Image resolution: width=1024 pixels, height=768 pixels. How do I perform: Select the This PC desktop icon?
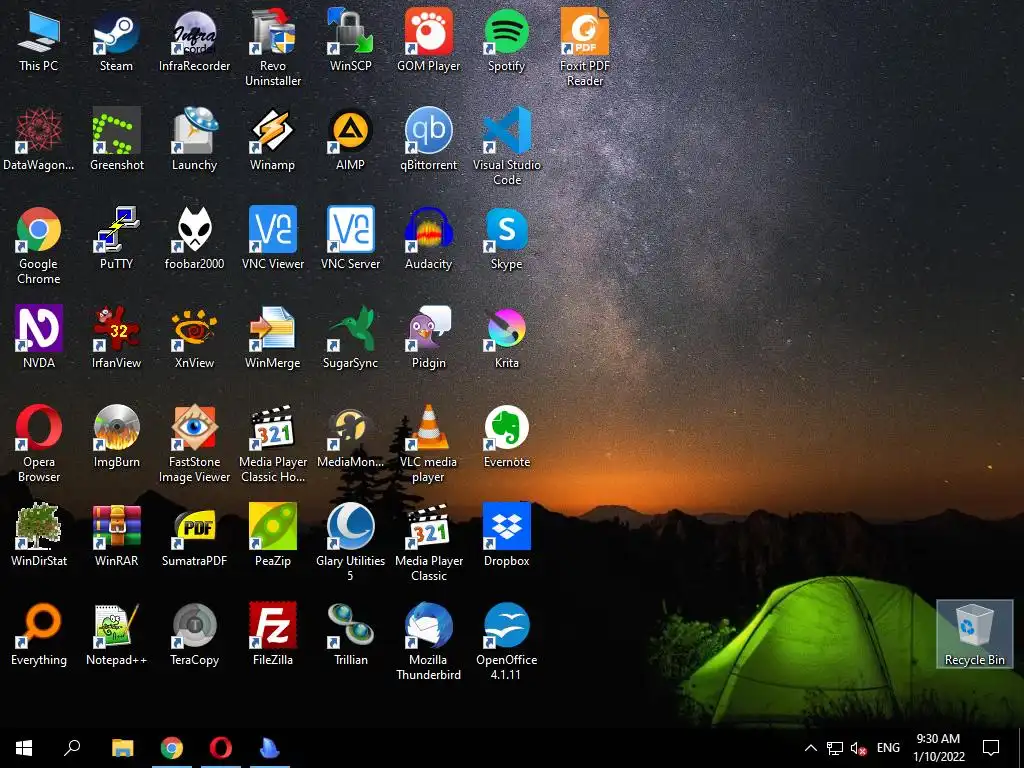coord(39,40)
